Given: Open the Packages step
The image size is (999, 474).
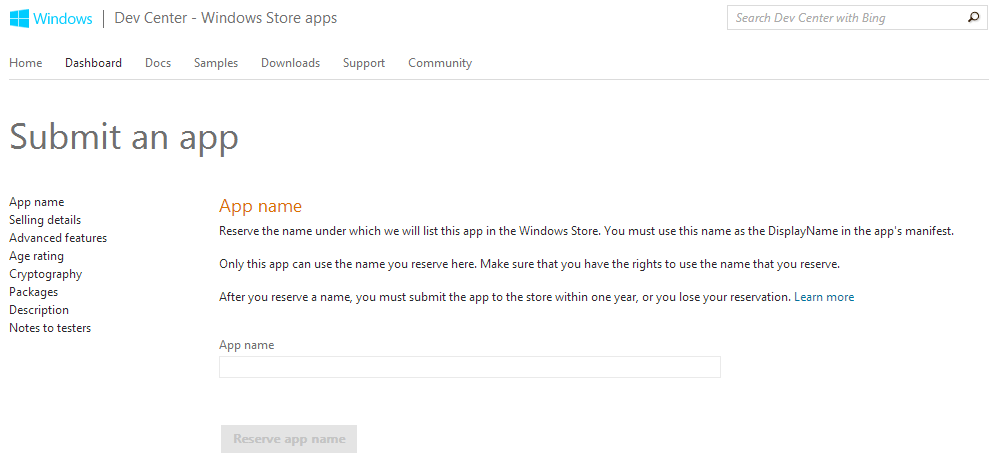Looking at the screenshot, I should (x=33, y=292).
